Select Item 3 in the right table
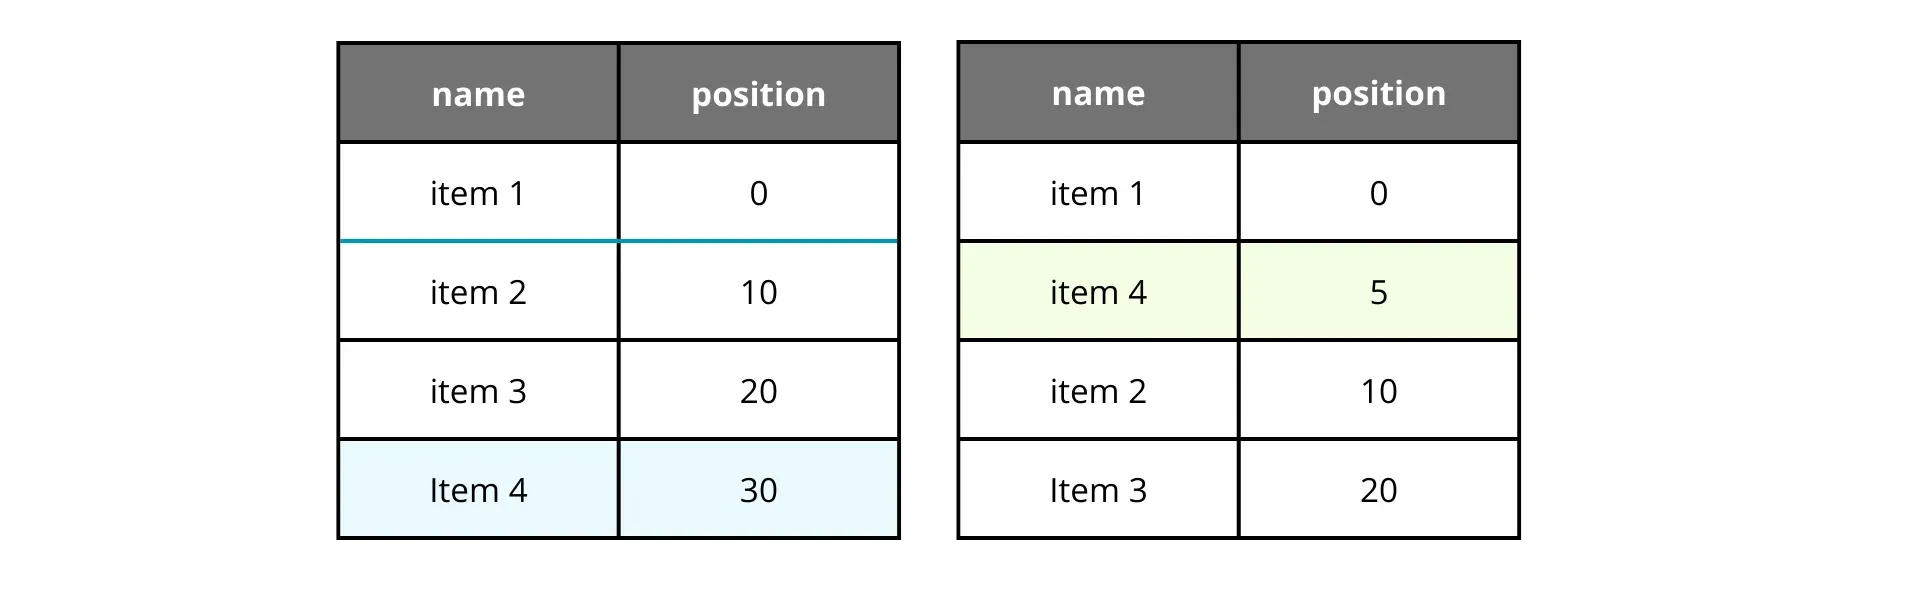 pyautogui.click(x=1098, y=489)
